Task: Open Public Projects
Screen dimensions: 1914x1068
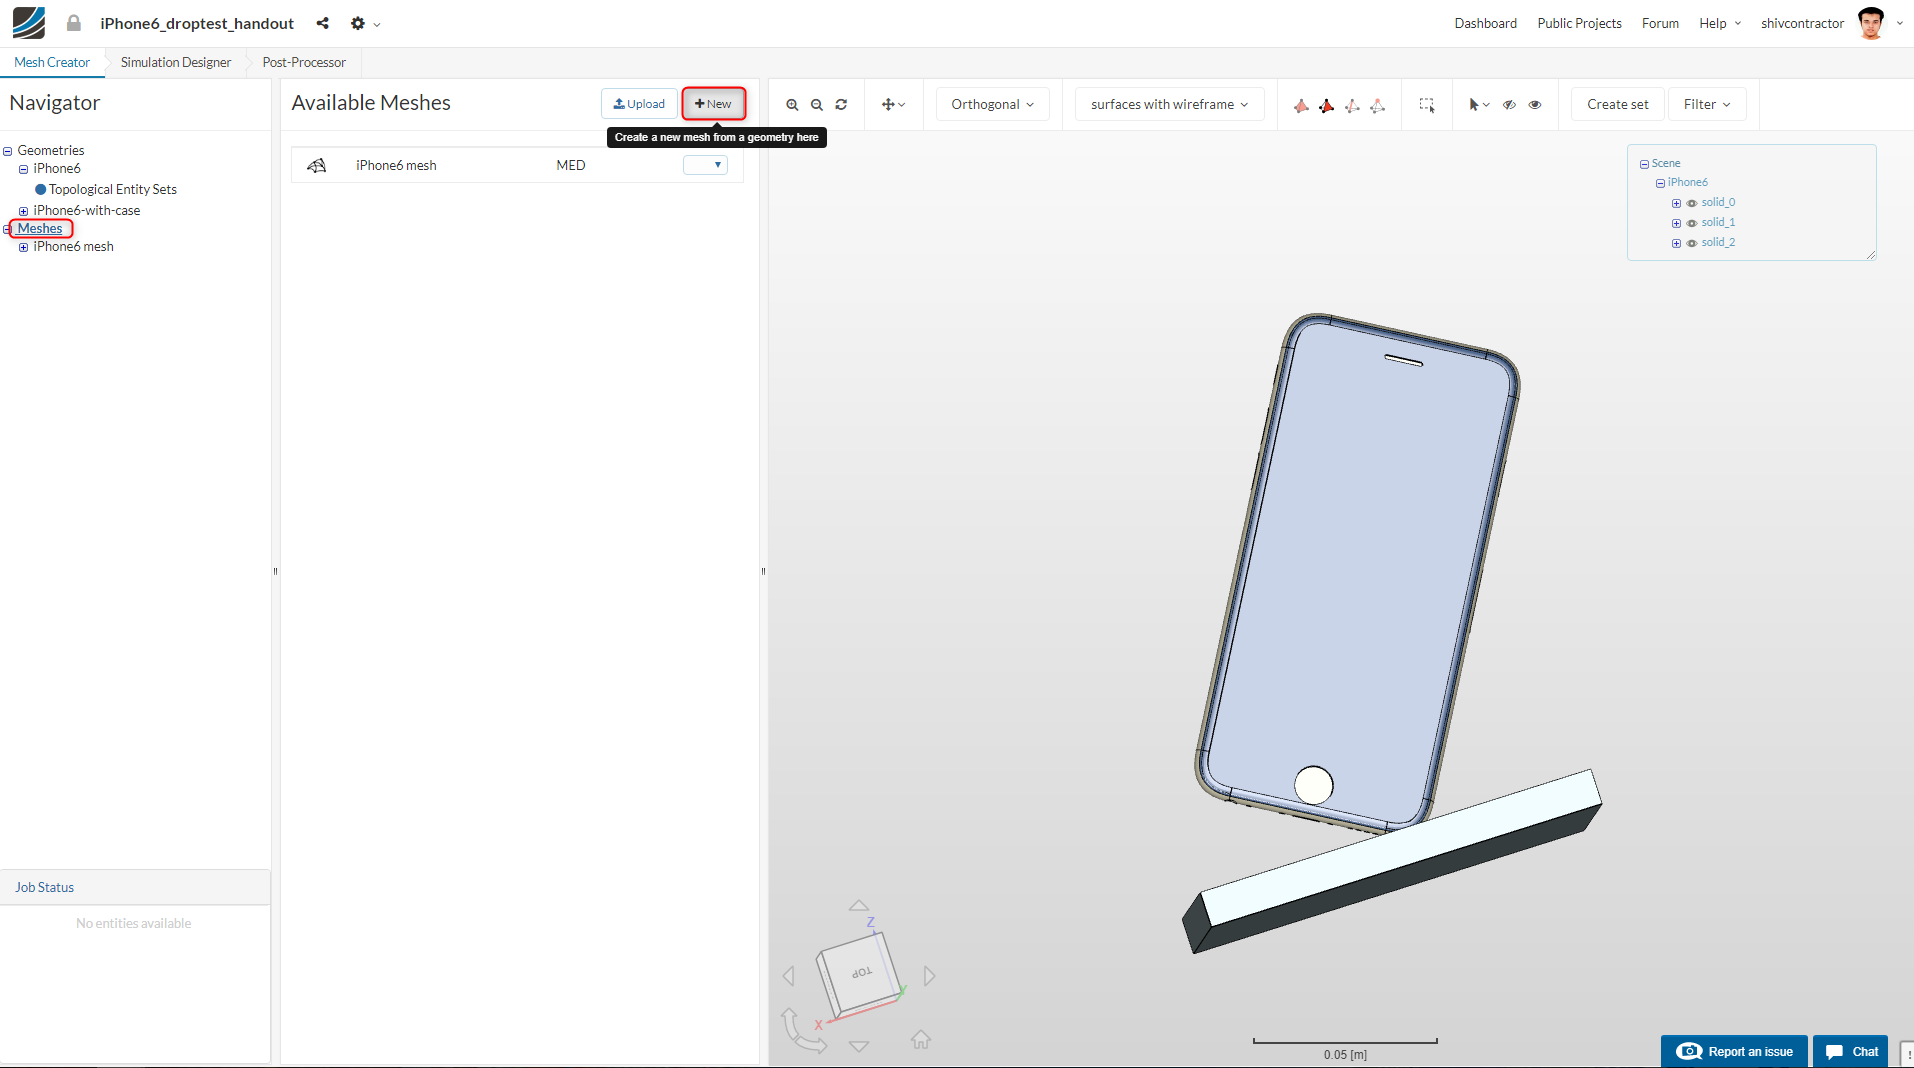Action: (1579, 23)
